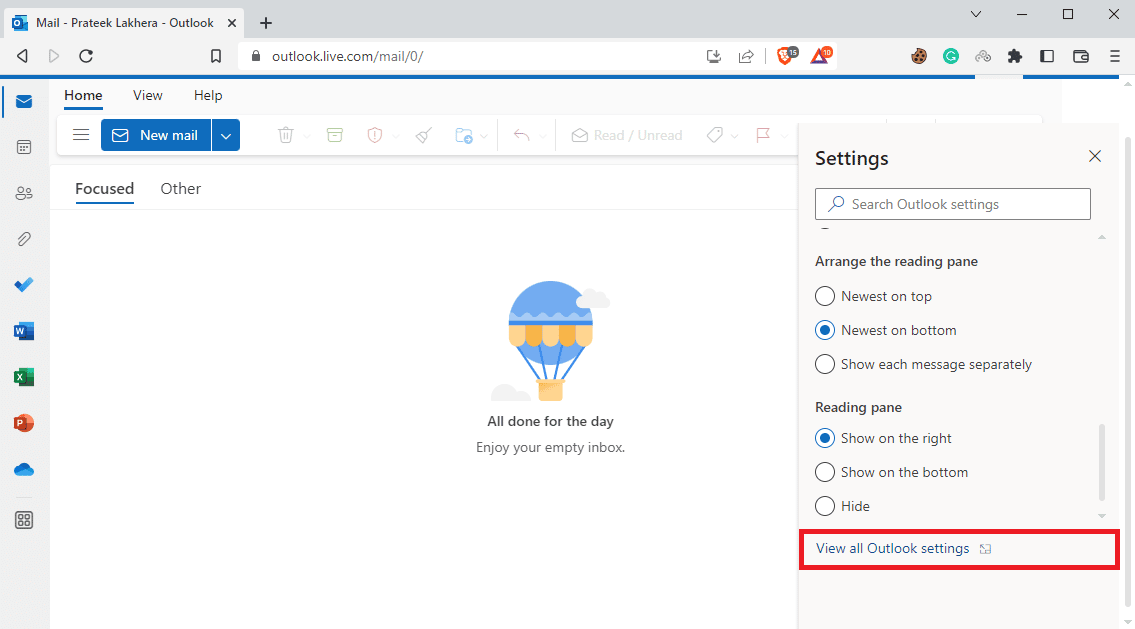Click the browser address bar URL
This screenshot has width=1135, height=629.
347,56
